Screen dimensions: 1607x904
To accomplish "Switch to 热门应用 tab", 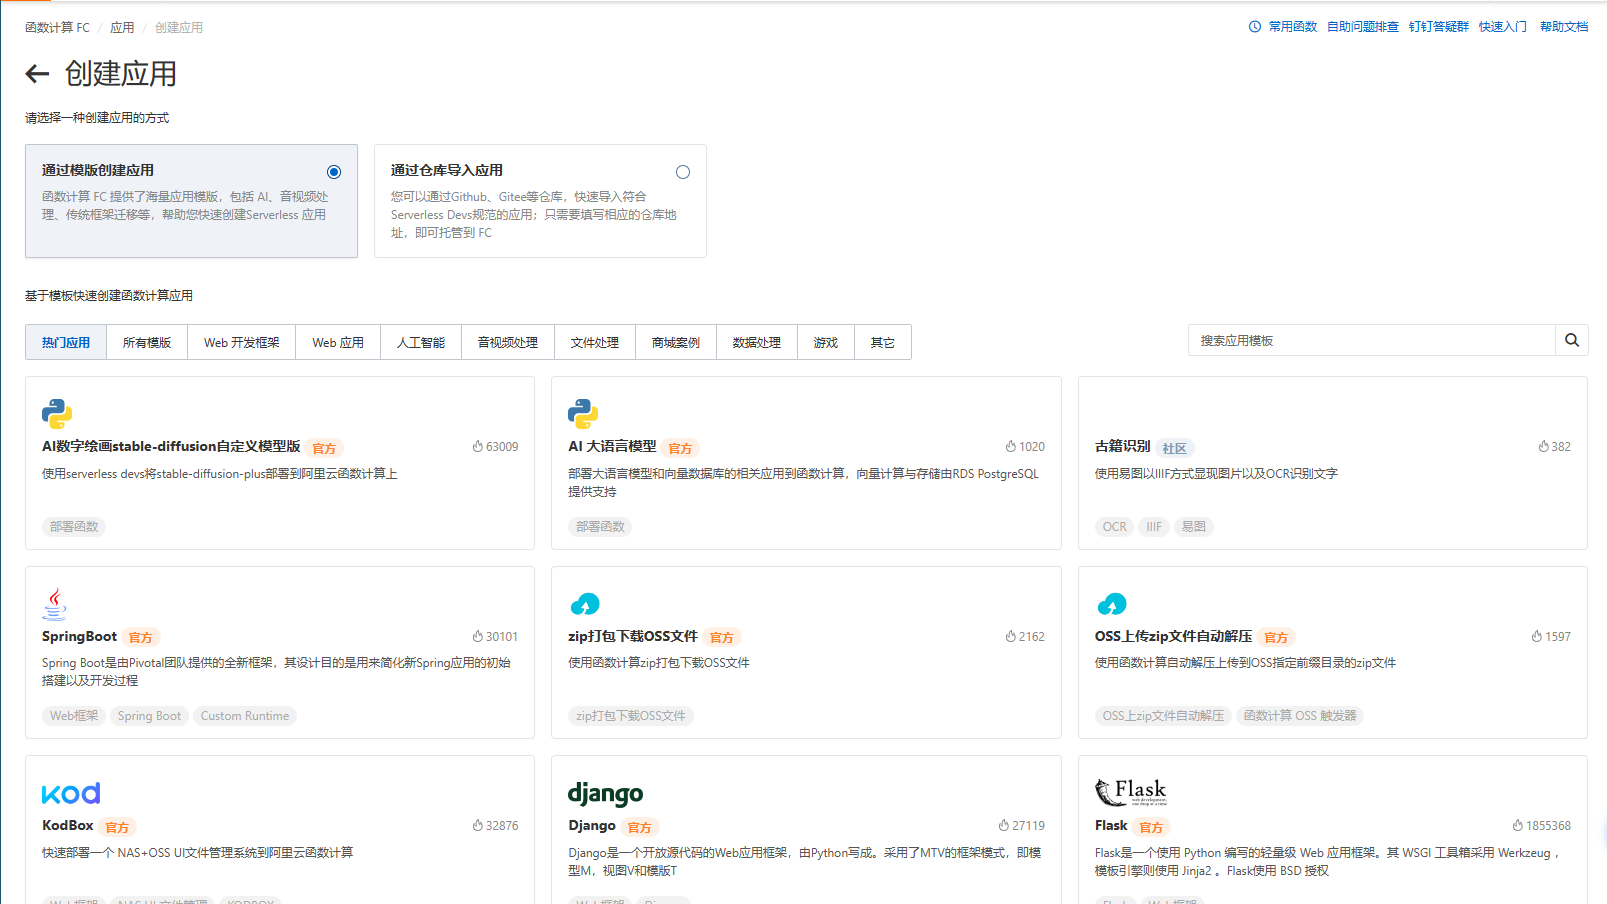I will click(x=66, y=342).
